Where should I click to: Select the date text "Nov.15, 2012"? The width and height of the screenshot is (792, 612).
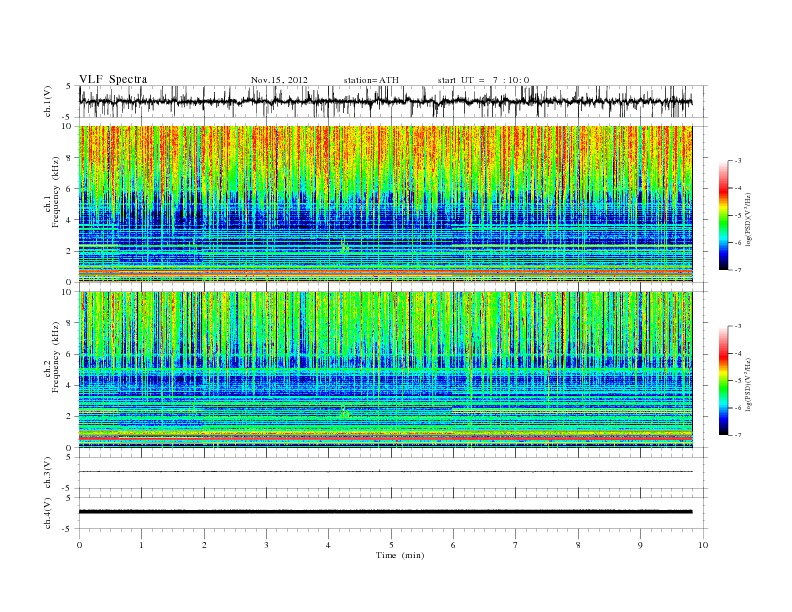point(279,80)
